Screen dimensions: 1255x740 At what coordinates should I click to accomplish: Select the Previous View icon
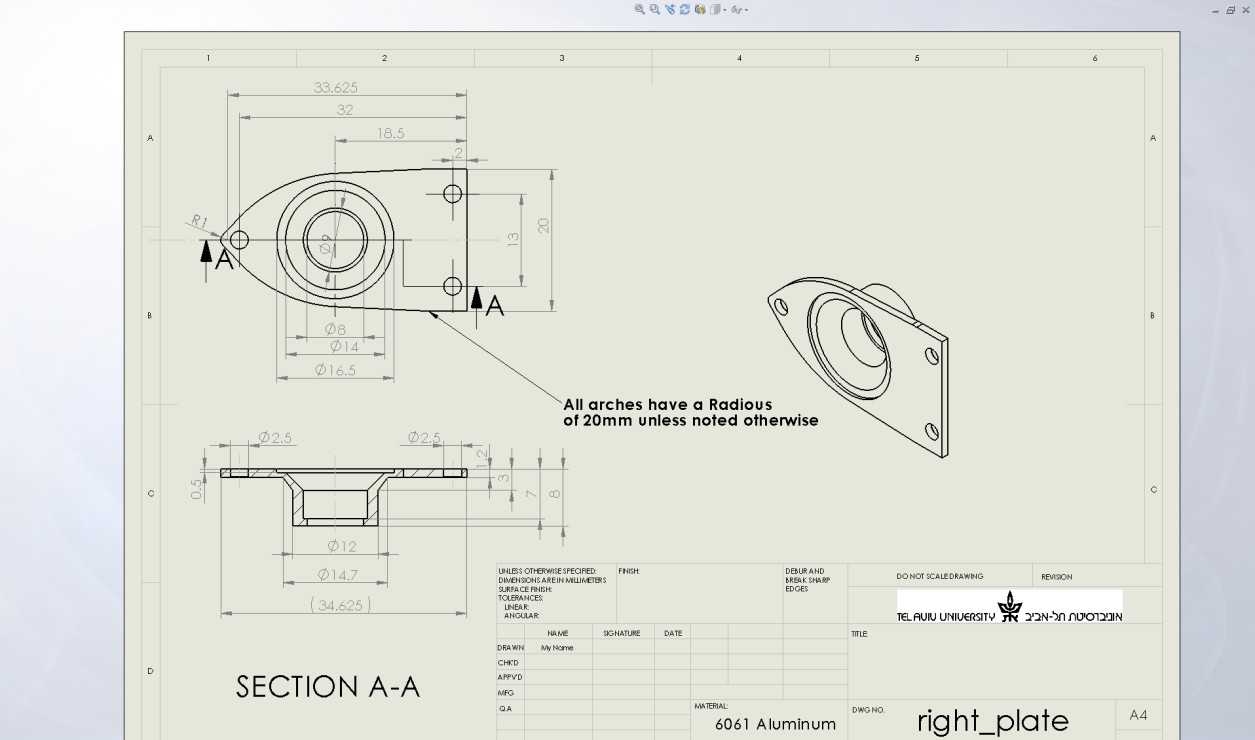click(x=669, y=9)
